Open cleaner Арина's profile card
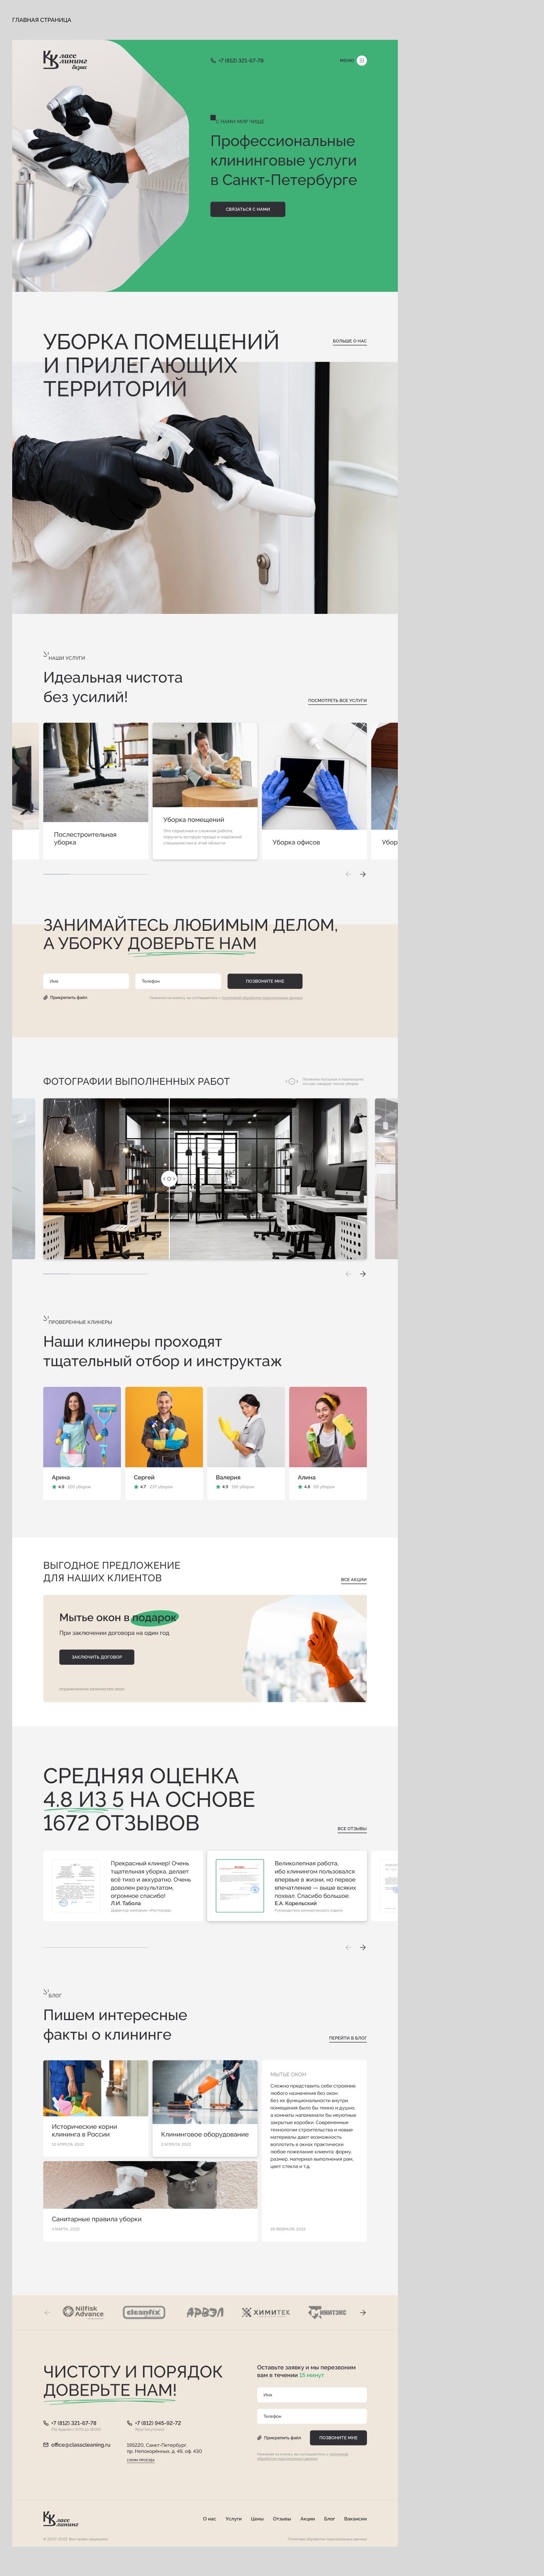This screenshot has height=2576, width=544. click(x=82, y=1442)
